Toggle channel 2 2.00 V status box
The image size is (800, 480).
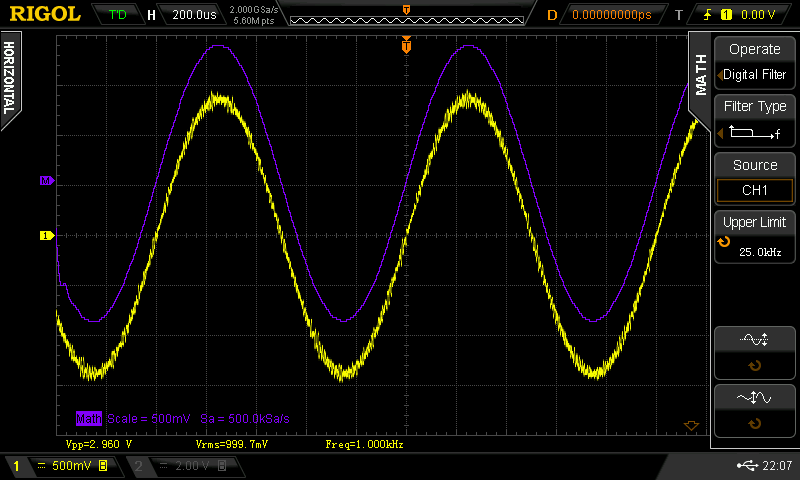(x=184, y=466)
